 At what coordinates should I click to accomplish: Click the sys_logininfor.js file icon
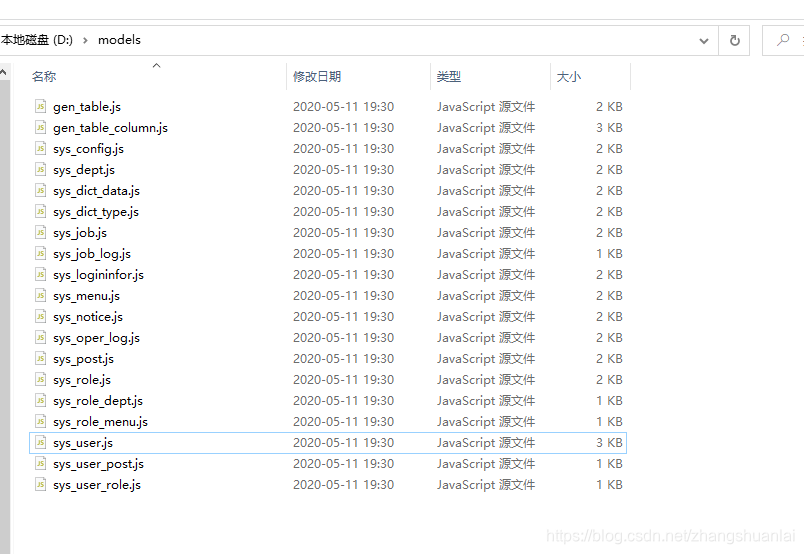(x=41, y=274)
